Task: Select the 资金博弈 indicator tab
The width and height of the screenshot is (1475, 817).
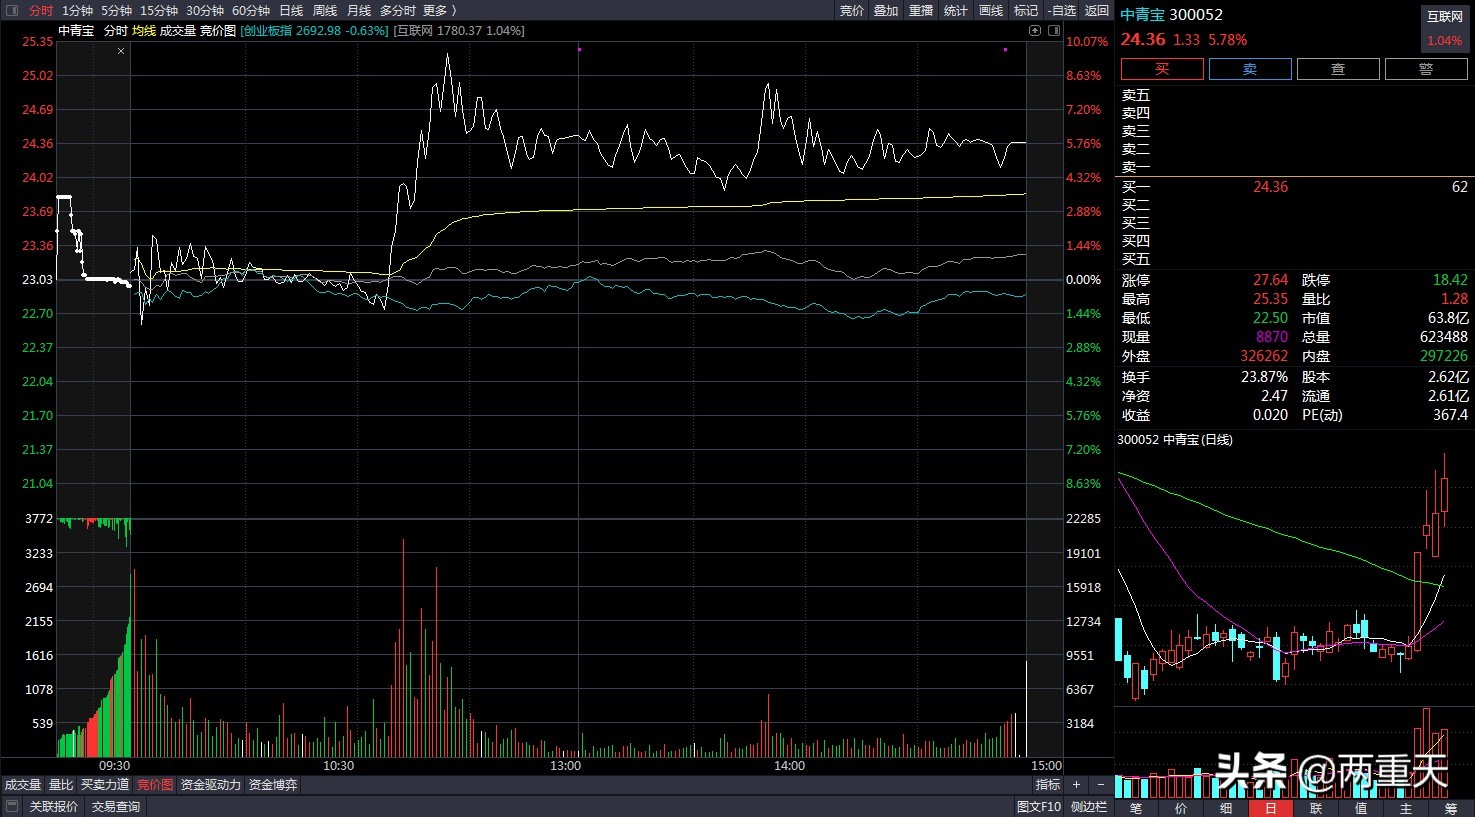Action: pos(273,785)
